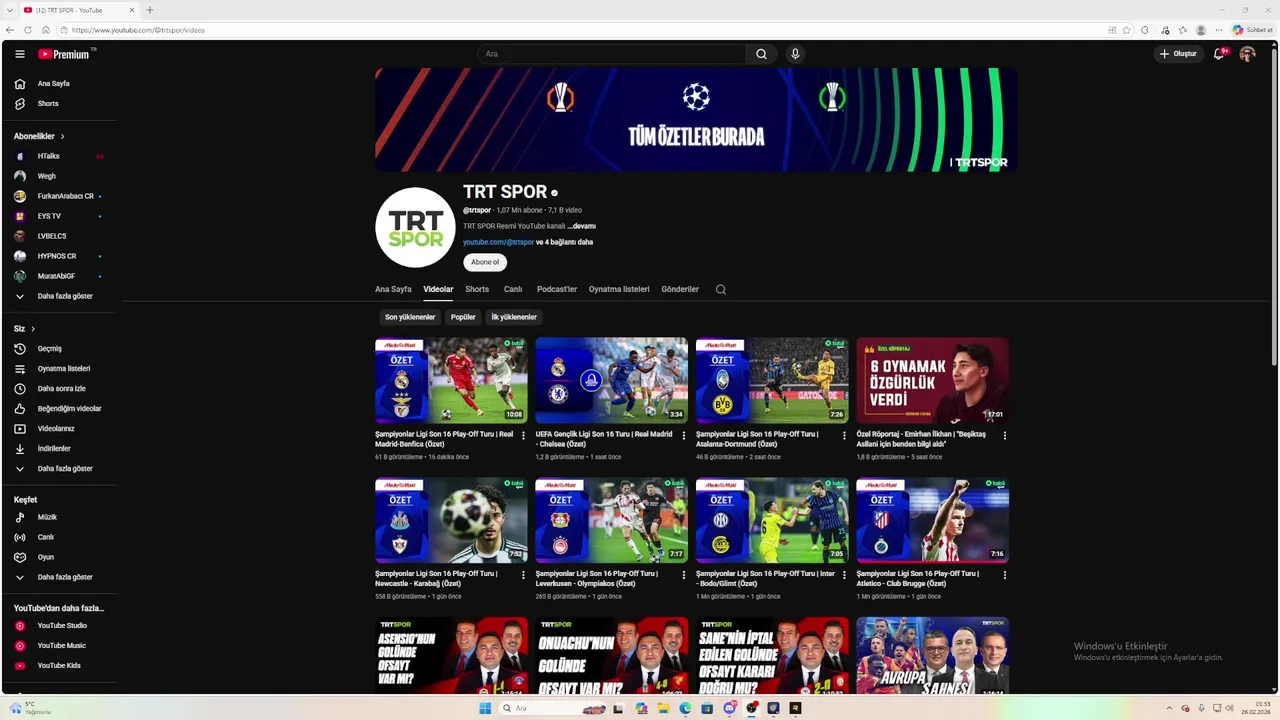
Task: Launch YouTube Kids from the sidebar
Action: tap(60, 666)
